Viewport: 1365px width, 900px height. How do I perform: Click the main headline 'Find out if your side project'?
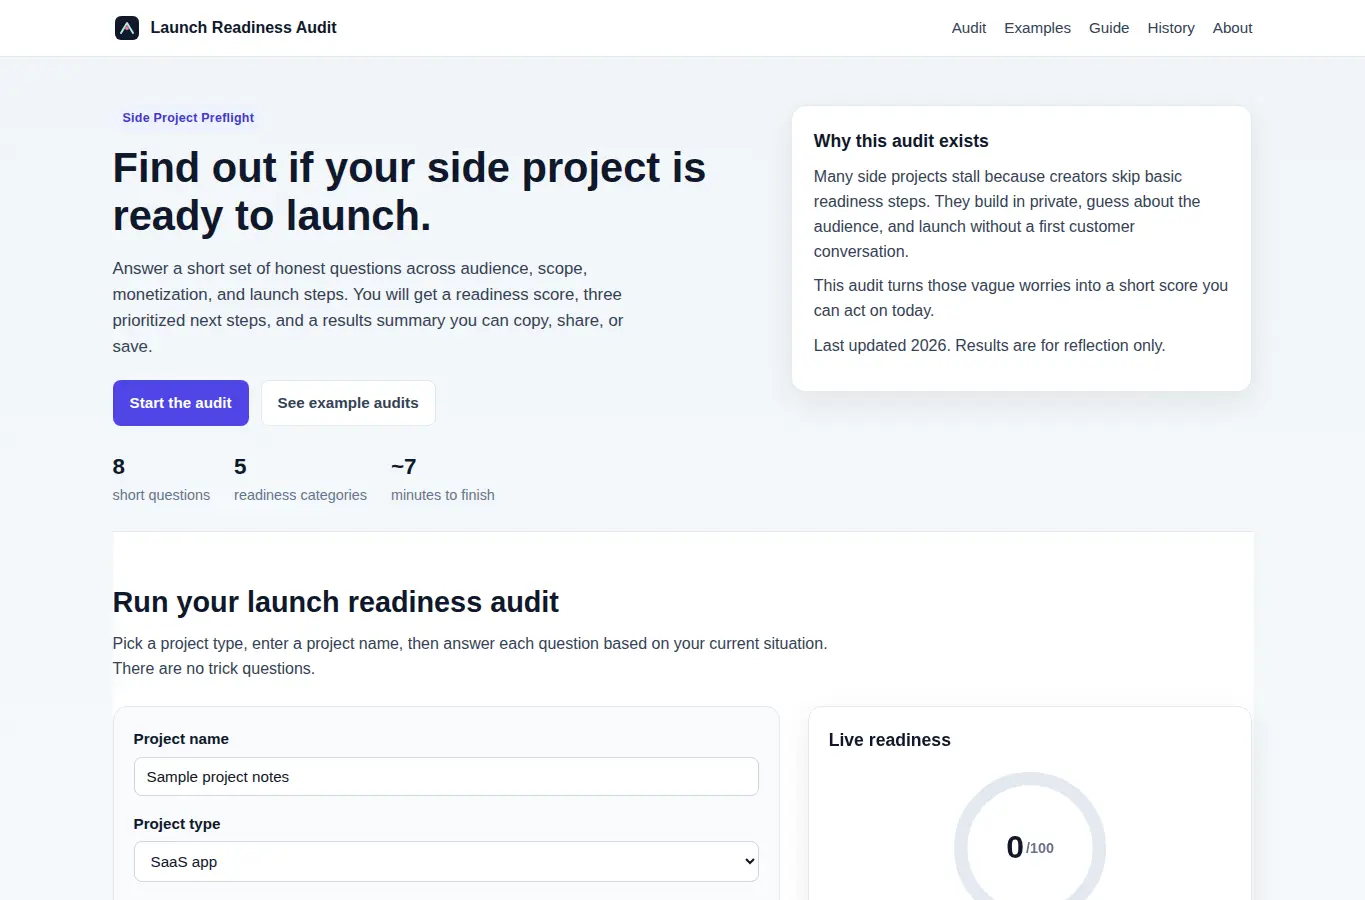[409, 191]
